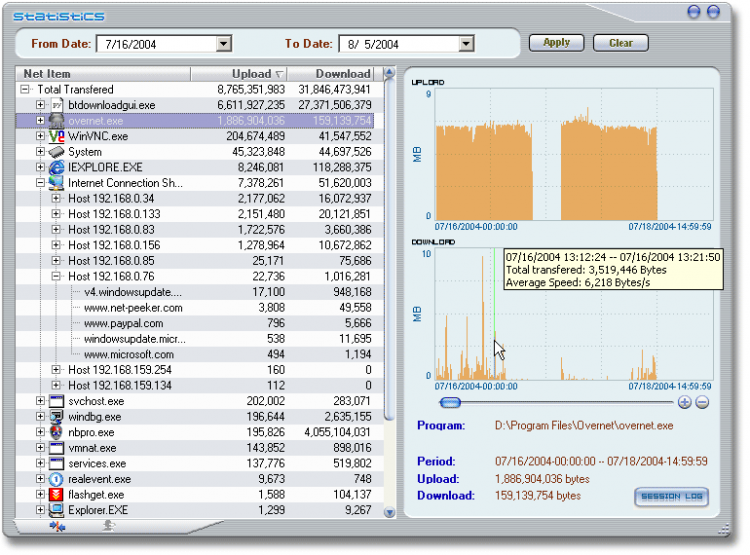Expand the Host 192.168.0.34 node
The image size is (750, 555).
pyautogui.click(x=56, y=199)
